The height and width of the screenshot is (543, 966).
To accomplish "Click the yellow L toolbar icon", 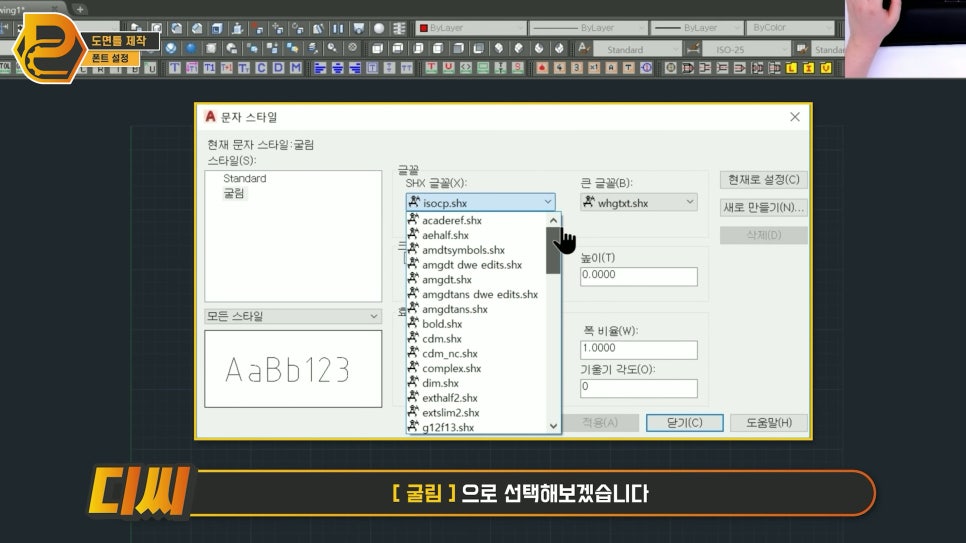I will pyautogui.click(x=792, y=68).
